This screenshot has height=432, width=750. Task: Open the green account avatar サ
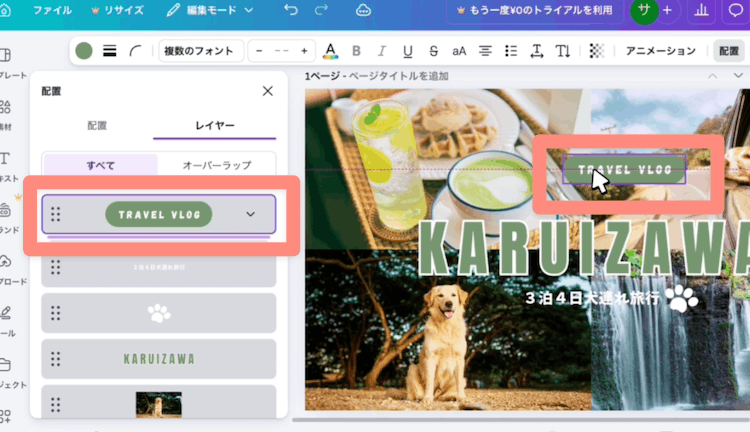click(644, 10)
